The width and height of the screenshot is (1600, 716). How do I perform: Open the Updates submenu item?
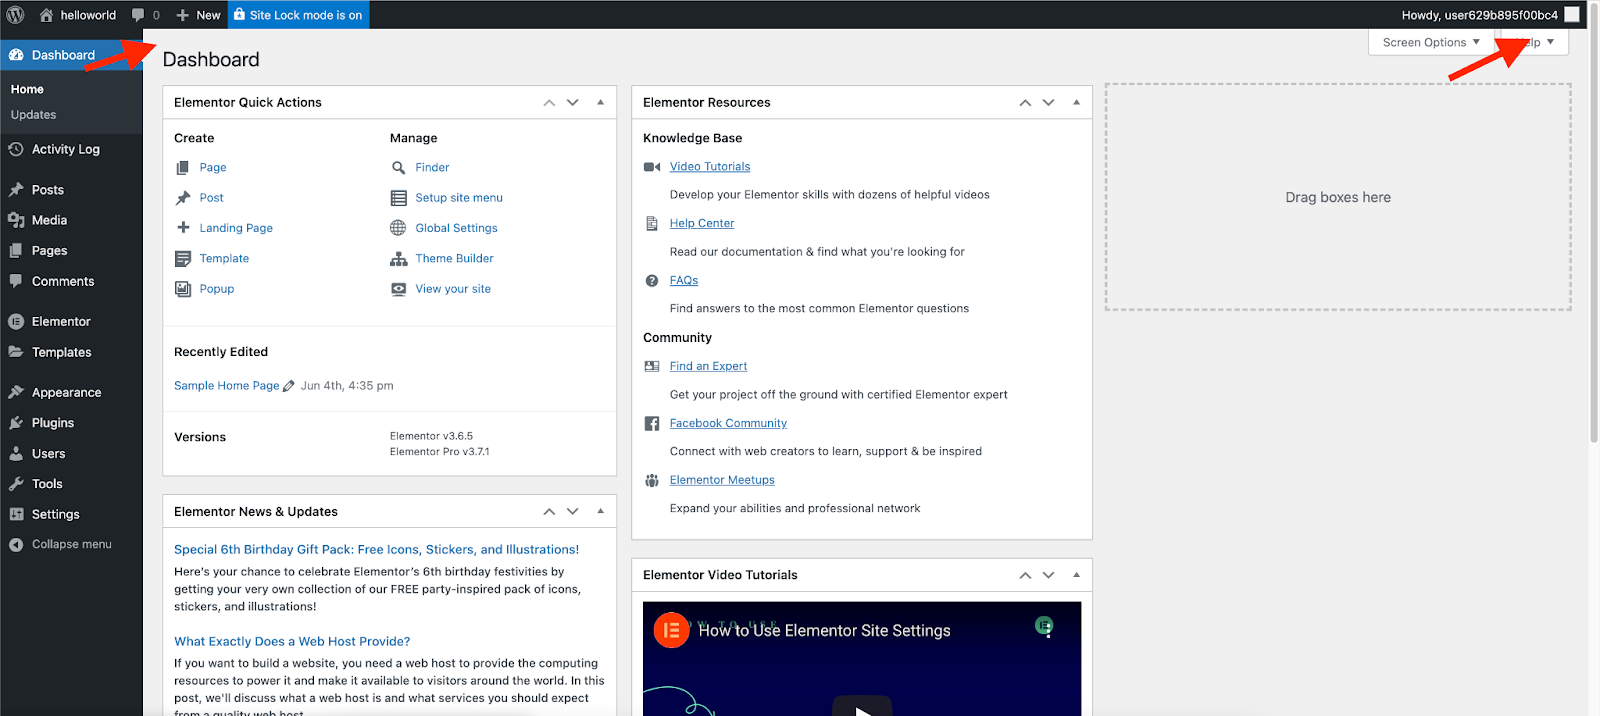[x=33, y=115]
